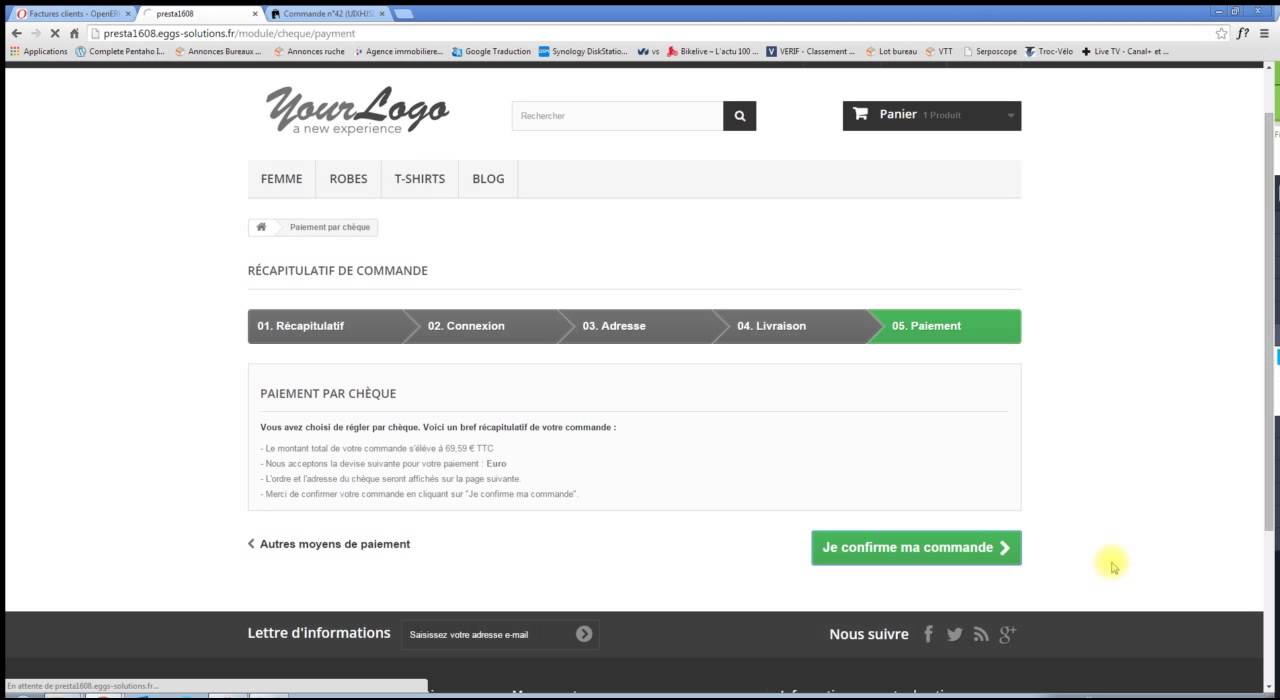Image resolution: width=1280 pixels, height=700 pixels.
Task: Stop the page loading with X
Action: tap(55, 33)
